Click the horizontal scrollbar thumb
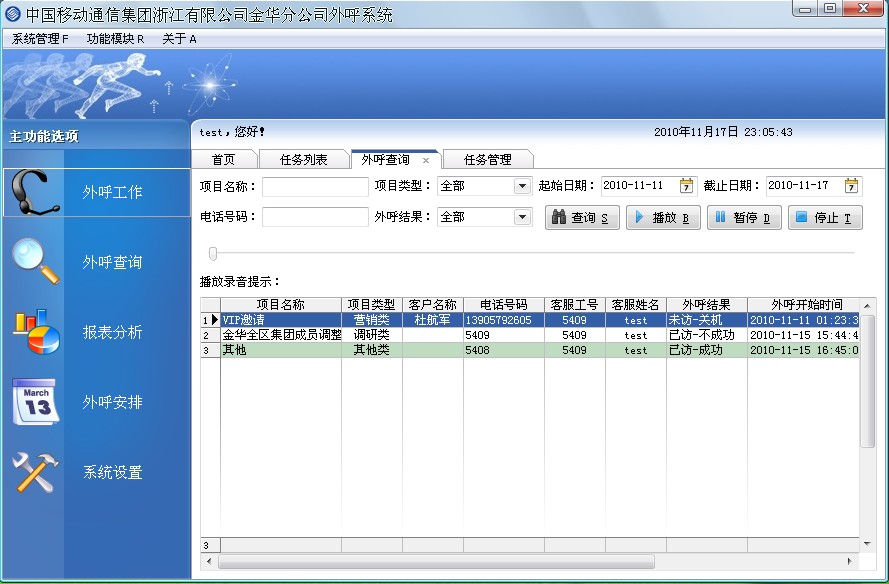 coord(436,561)
